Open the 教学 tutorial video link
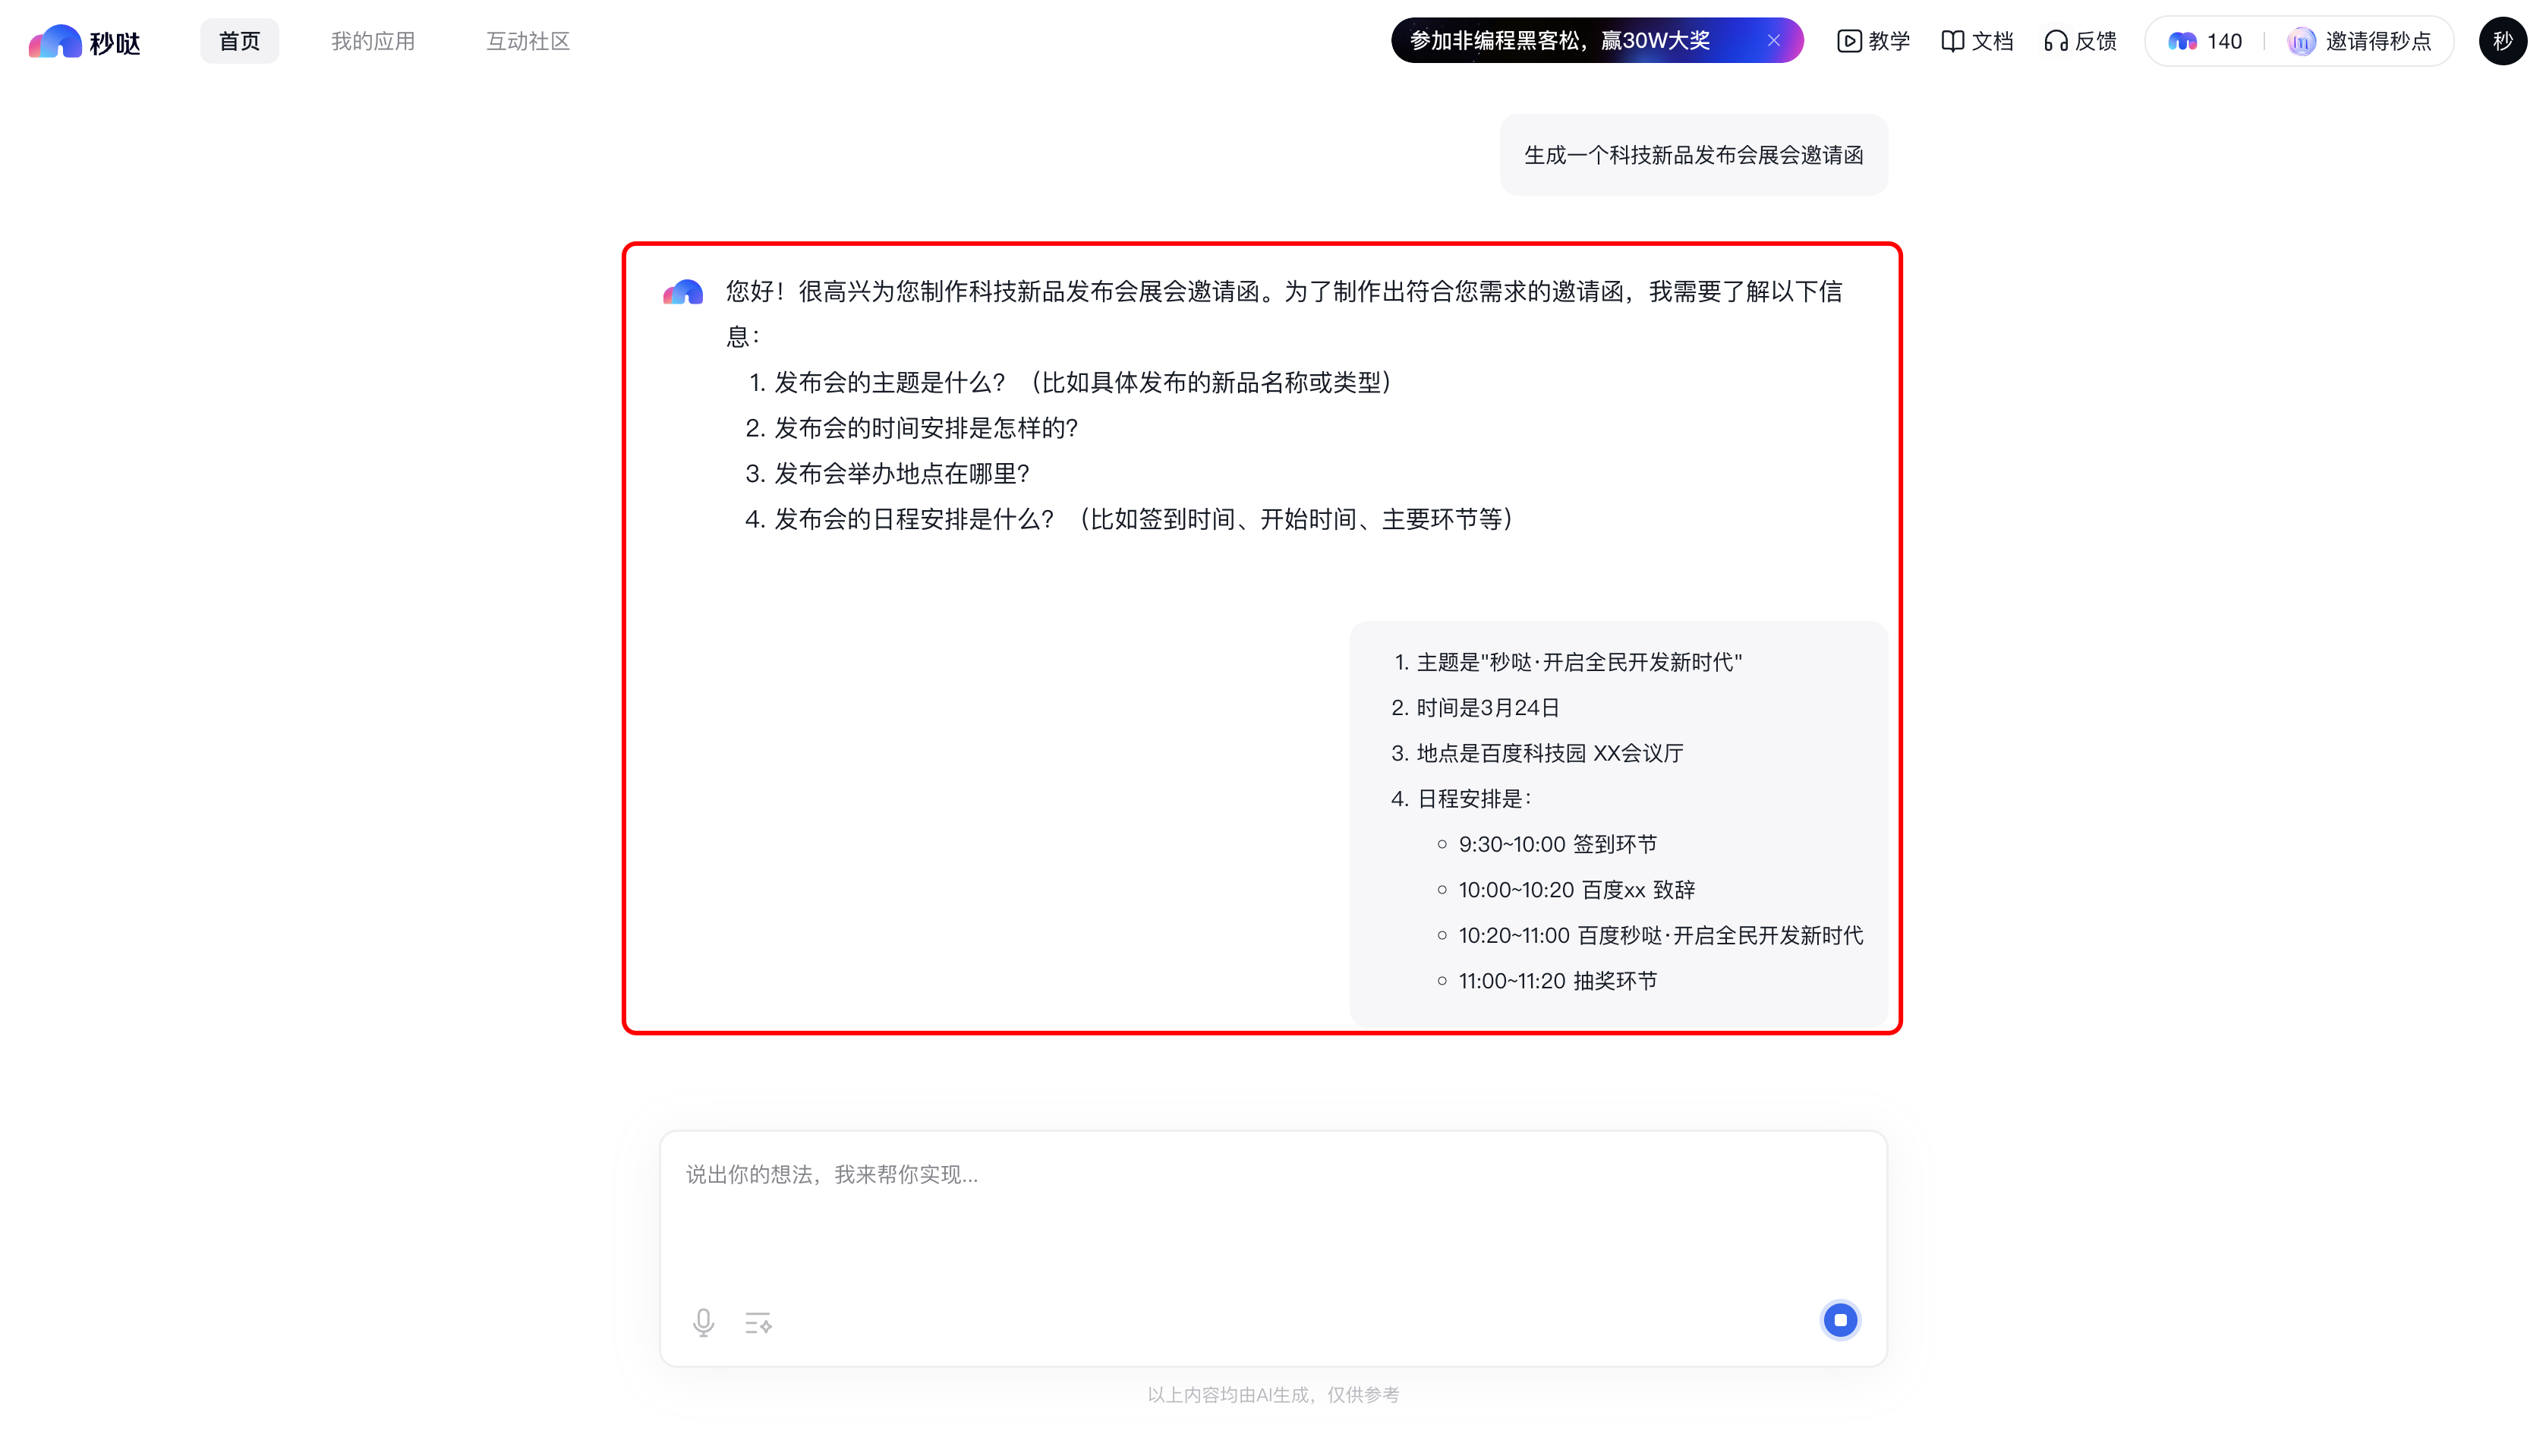The image size is (2546, 1456). pyautogui.click(x=1873, y=41)
